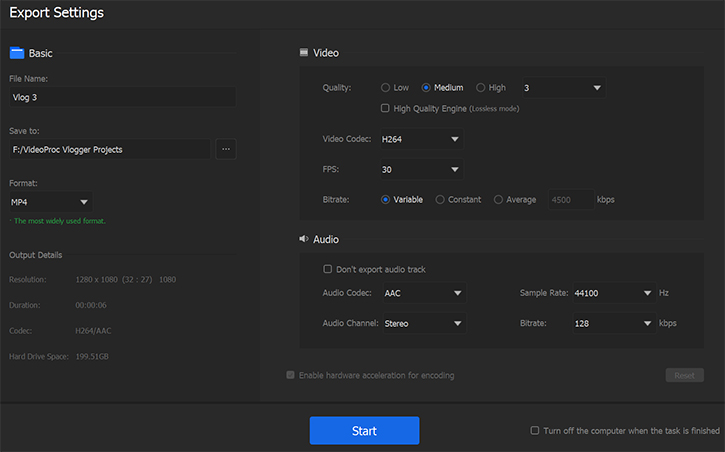725x452 pixels.
Task: Choose Constant bitrate mode
Action: (x=440, y=200)
